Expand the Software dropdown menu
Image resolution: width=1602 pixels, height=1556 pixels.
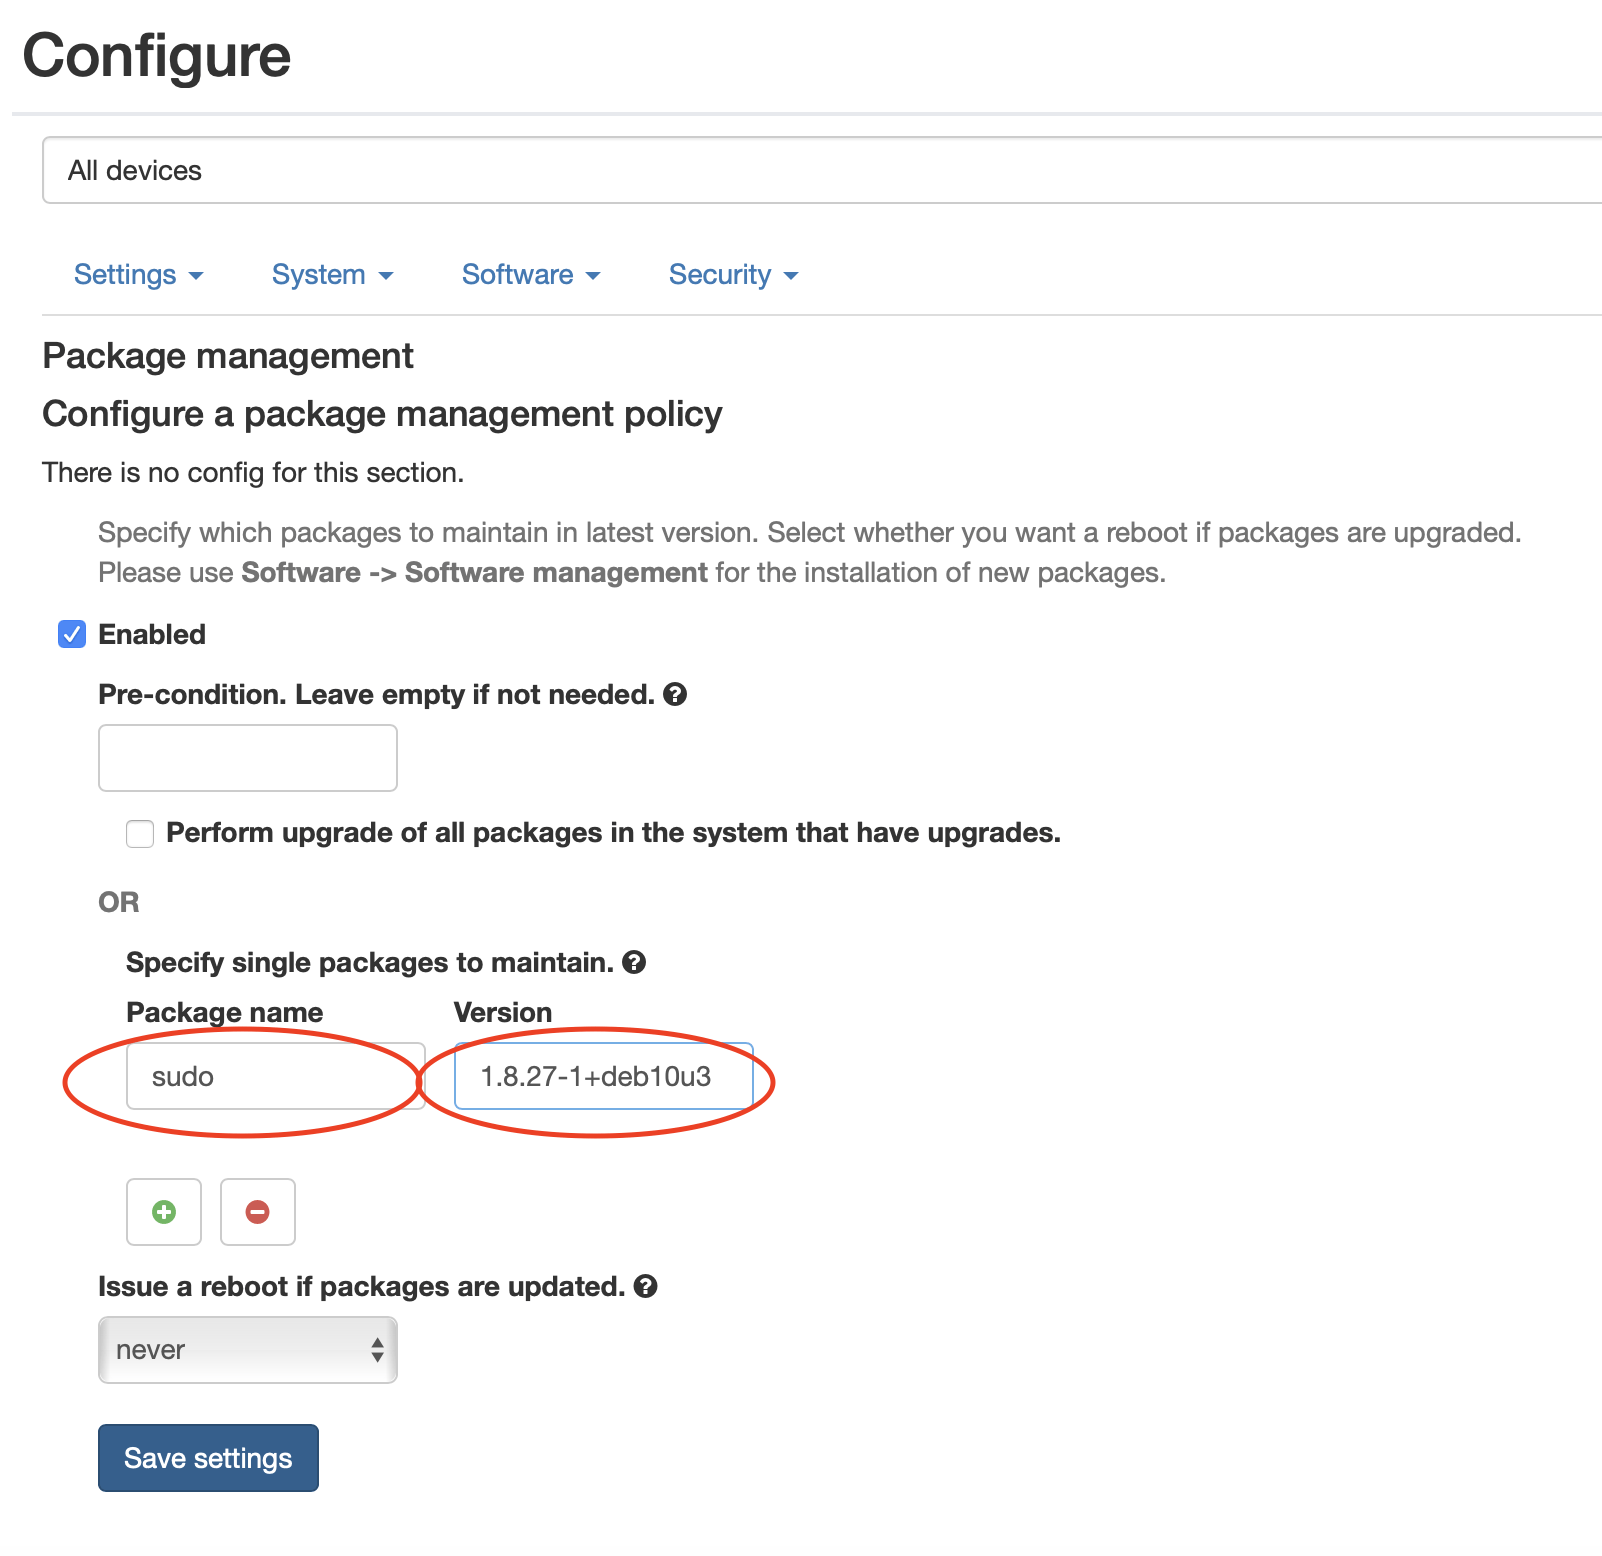click(x=531, y=275)
